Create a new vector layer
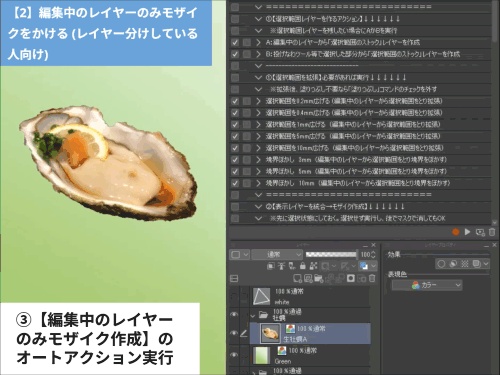500x375 pixels. [x=308, y=278]
